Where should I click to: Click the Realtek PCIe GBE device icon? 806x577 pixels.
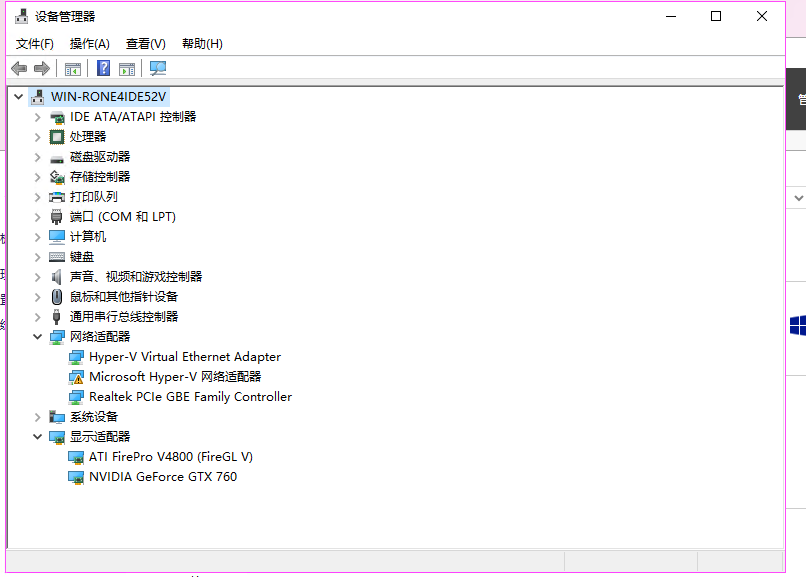[76, 397]
